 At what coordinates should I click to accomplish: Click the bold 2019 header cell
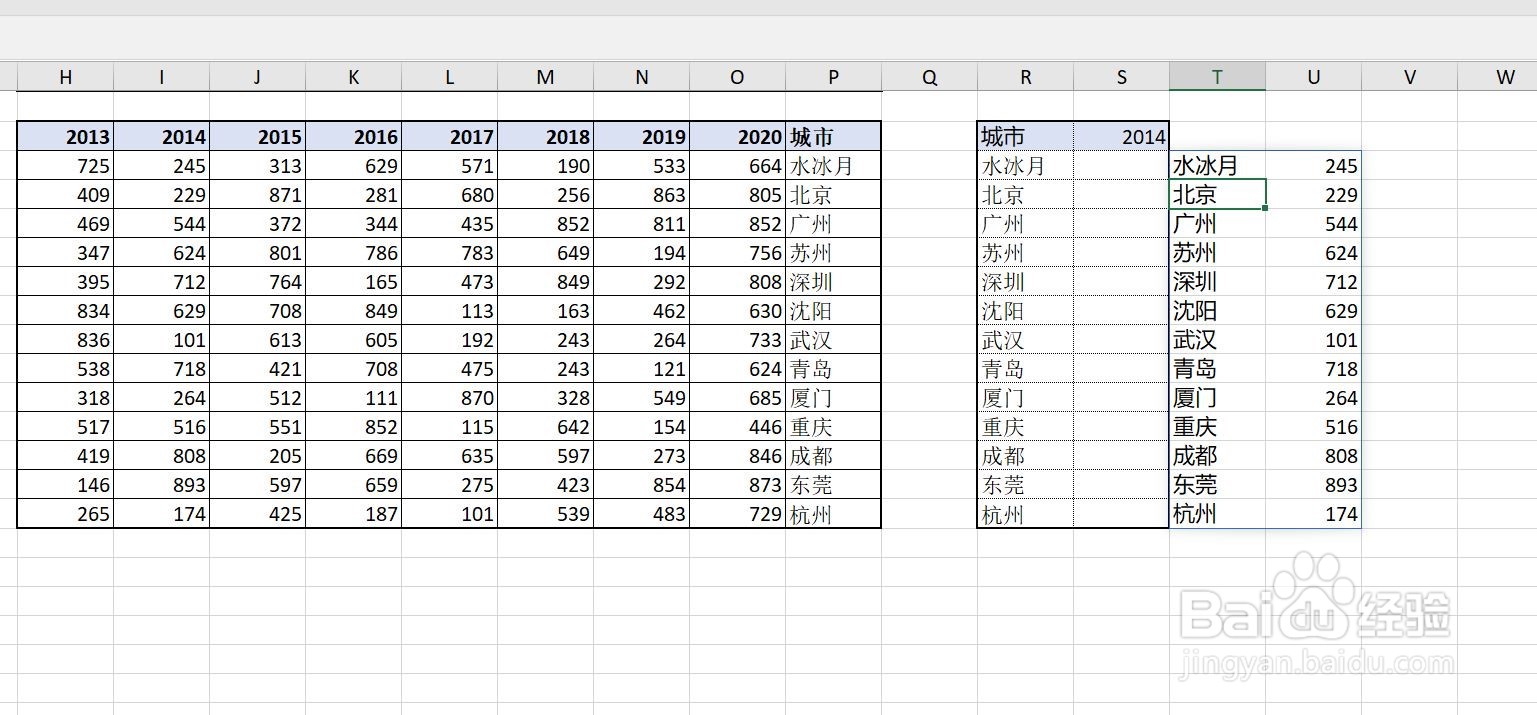641,137
